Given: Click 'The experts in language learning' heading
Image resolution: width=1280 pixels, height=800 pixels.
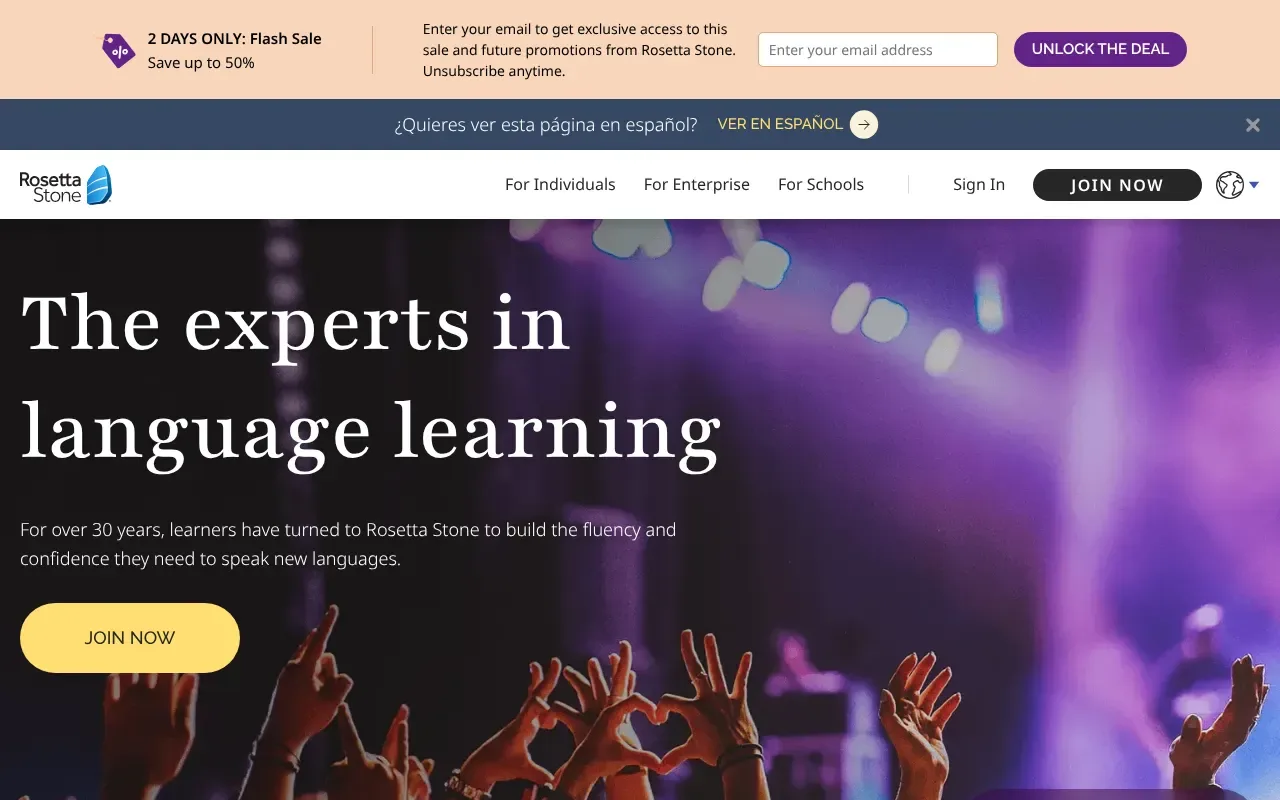Looking at the screenshot, I should [370, 377].
